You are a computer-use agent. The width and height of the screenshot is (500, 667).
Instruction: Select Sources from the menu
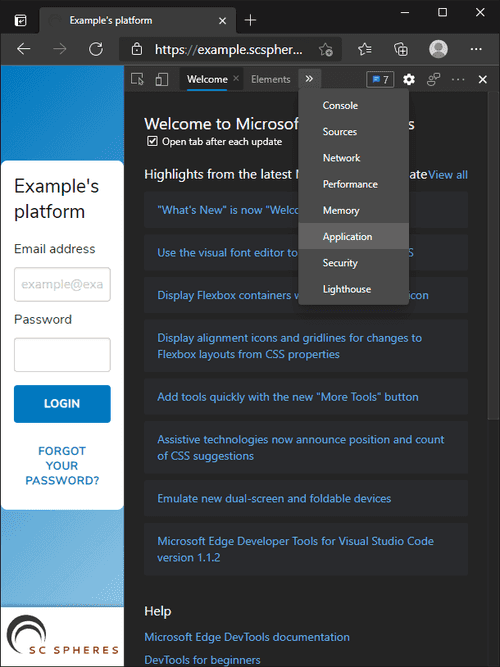click(x=354, y=132)
